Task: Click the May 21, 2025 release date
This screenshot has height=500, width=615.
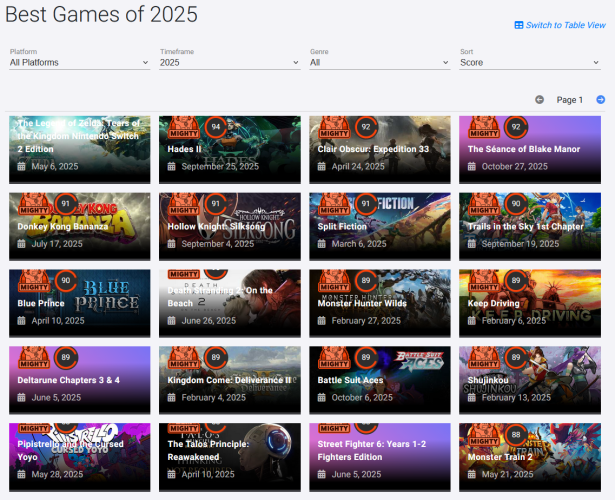Action: (508, 475)
